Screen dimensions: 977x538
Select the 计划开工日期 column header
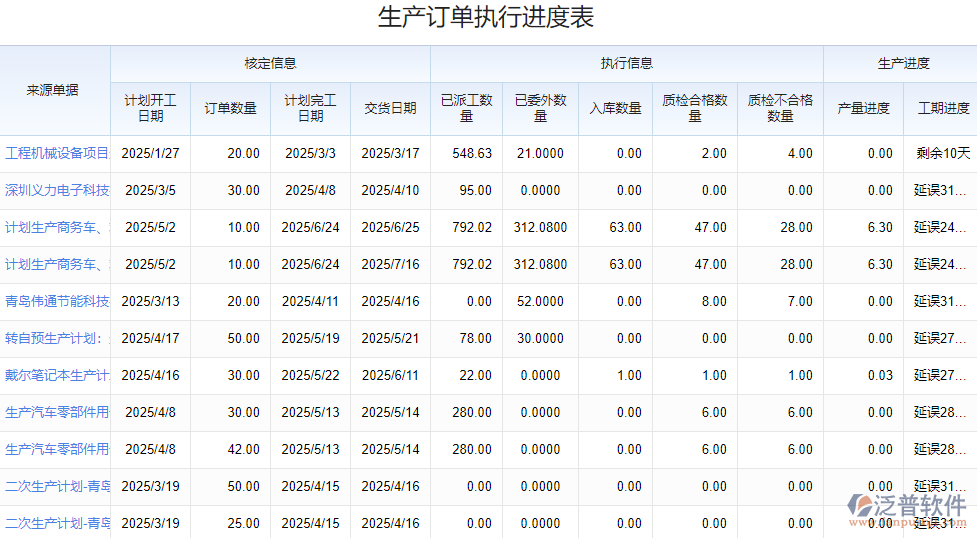tap(150, 108)
